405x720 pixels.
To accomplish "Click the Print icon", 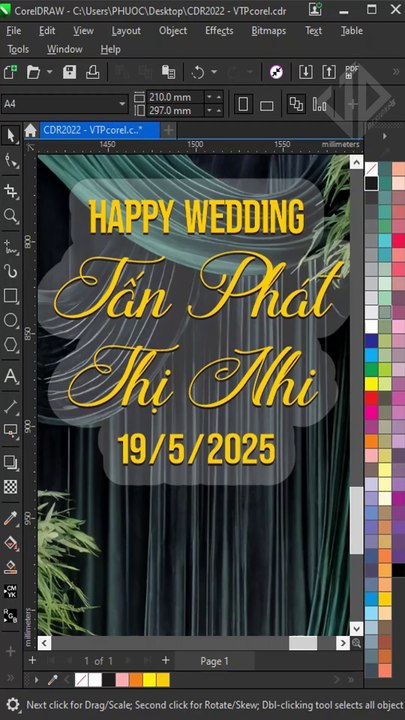I will [x=92, y=72].
